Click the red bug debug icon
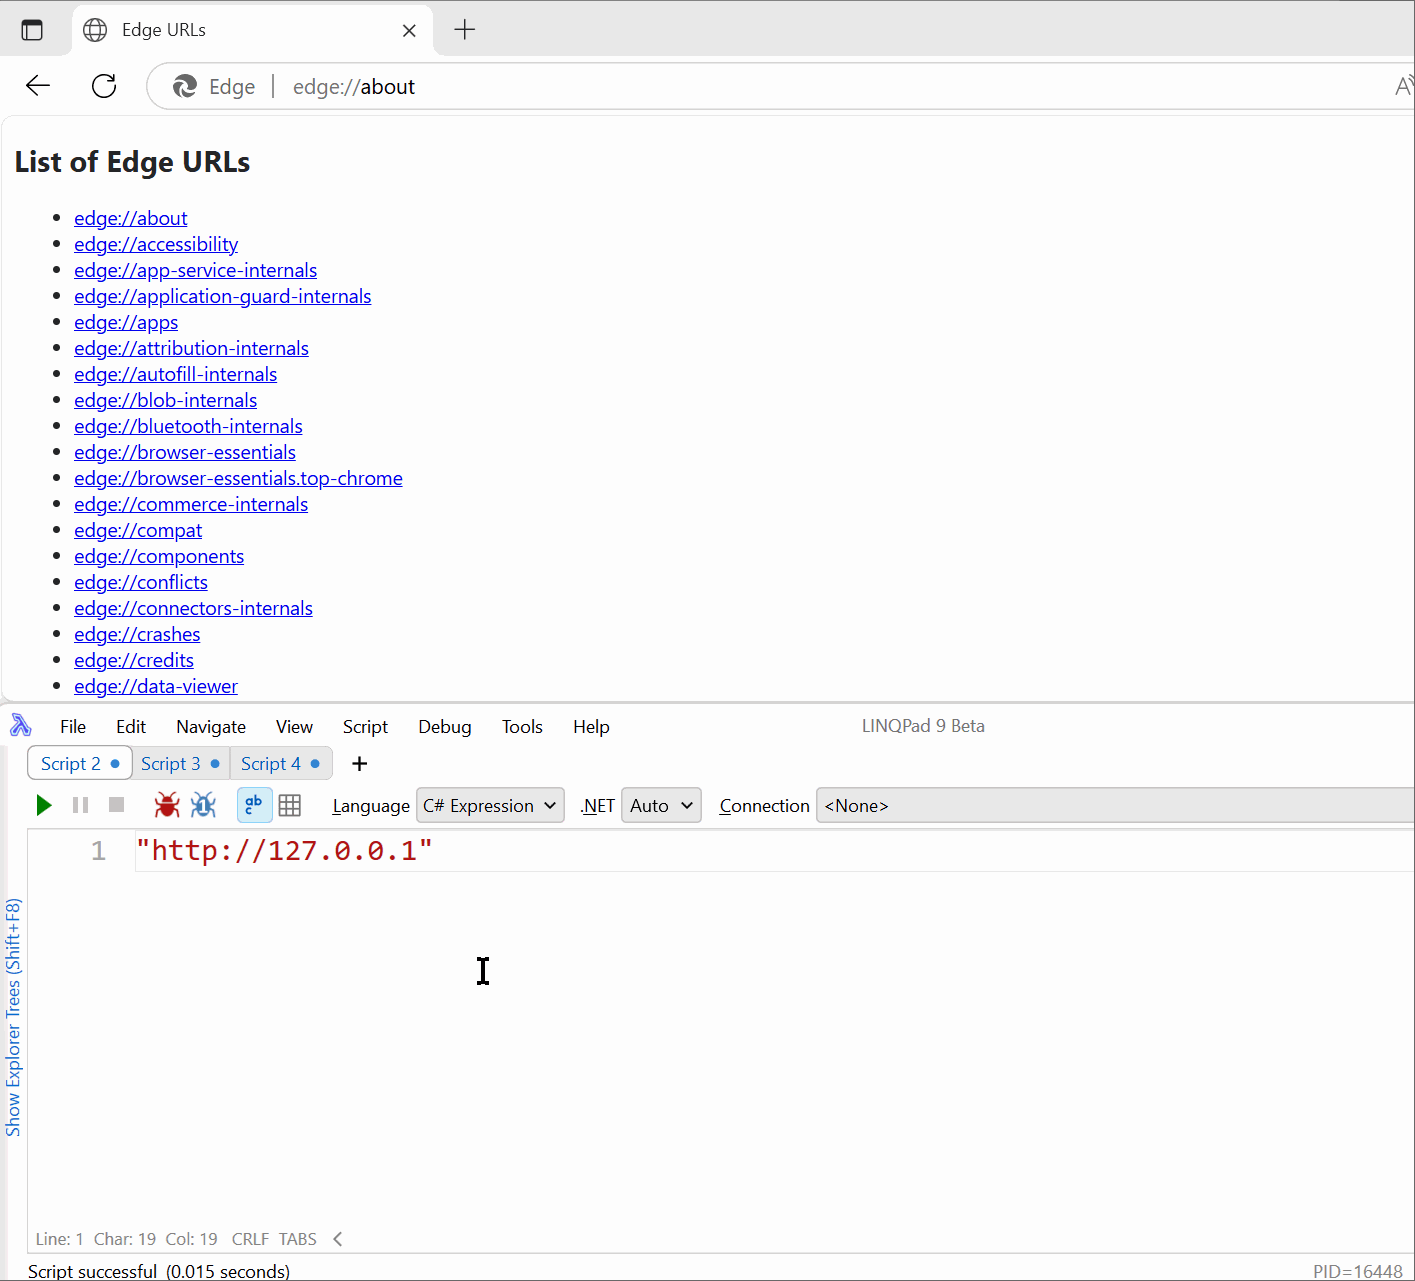 (167, 805)
